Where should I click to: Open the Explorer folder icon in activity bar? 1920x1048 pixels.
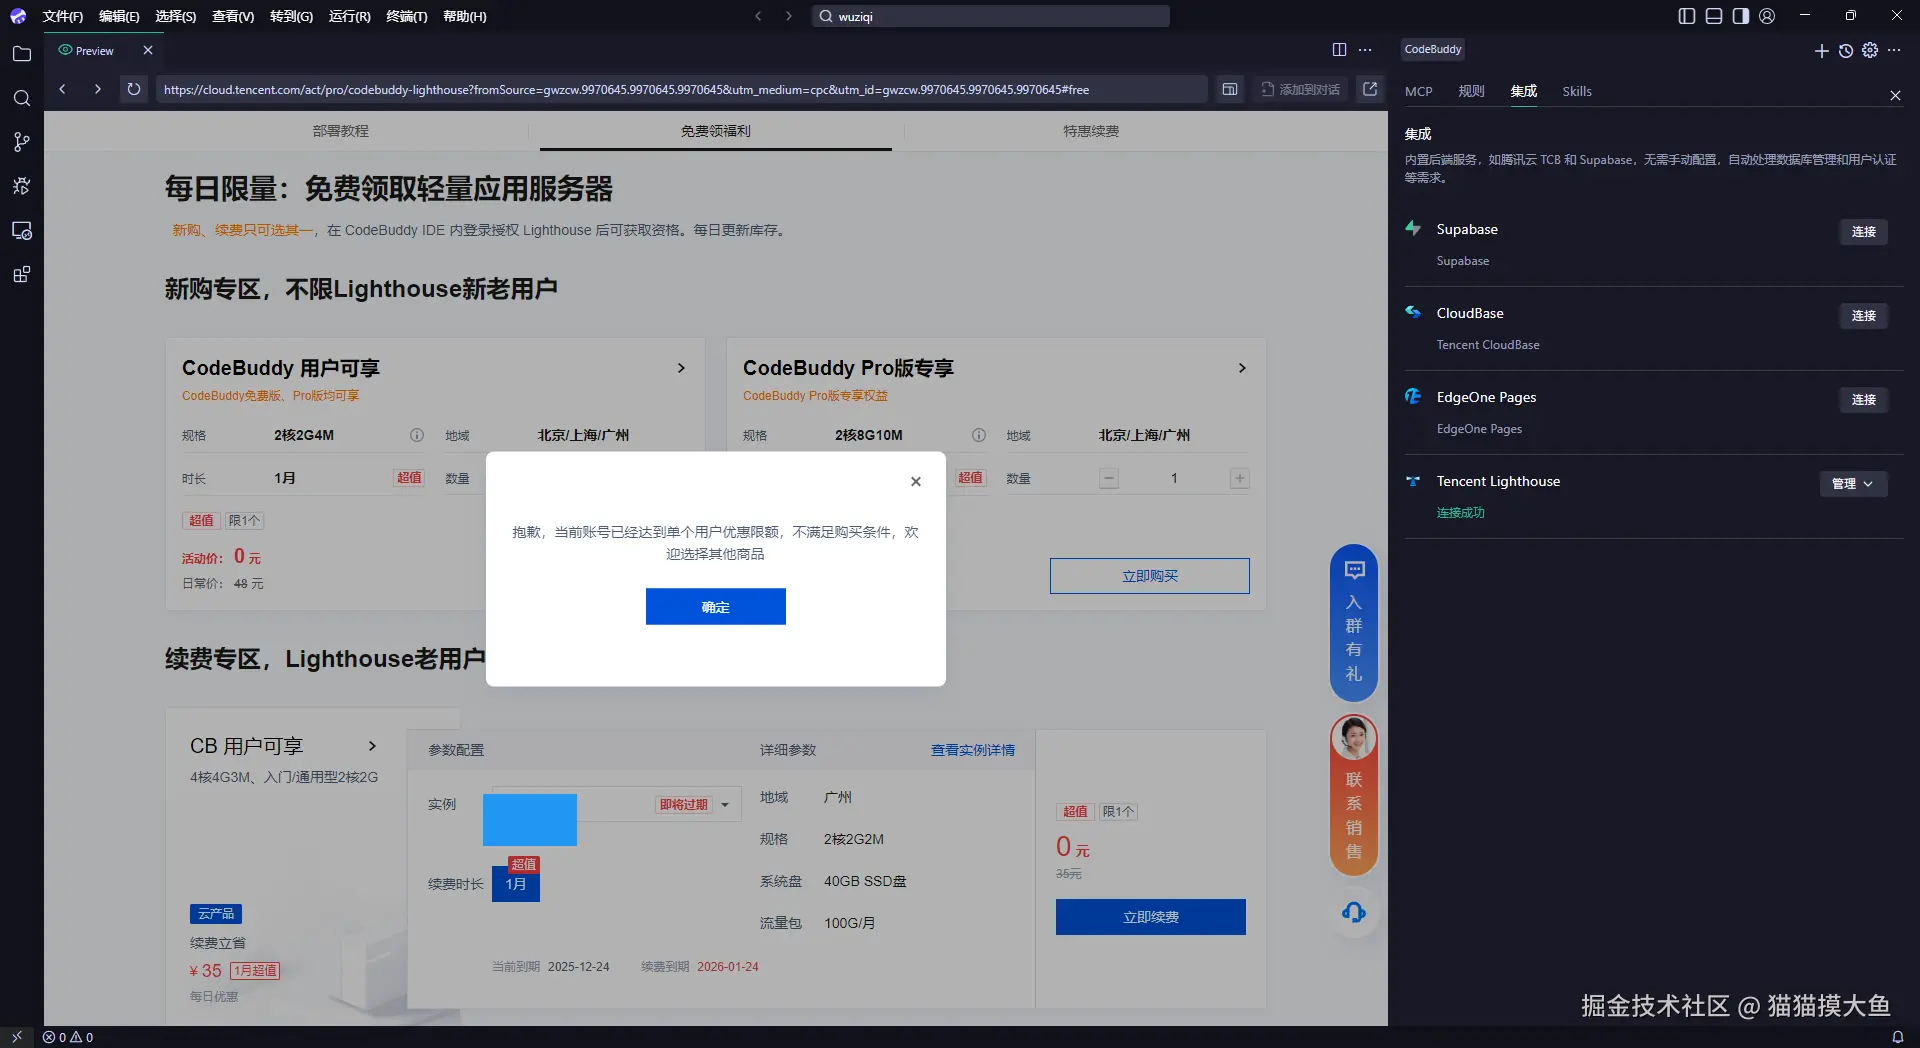click(21, 54)
